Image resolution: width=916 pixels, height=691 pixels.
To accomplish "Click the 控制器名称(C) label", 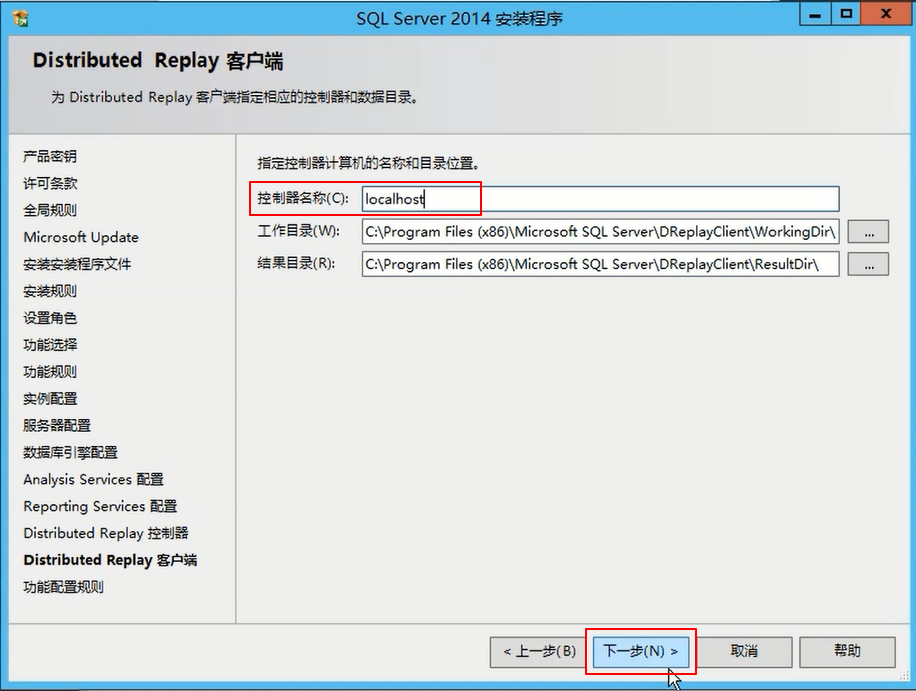I will pos(303,199).
